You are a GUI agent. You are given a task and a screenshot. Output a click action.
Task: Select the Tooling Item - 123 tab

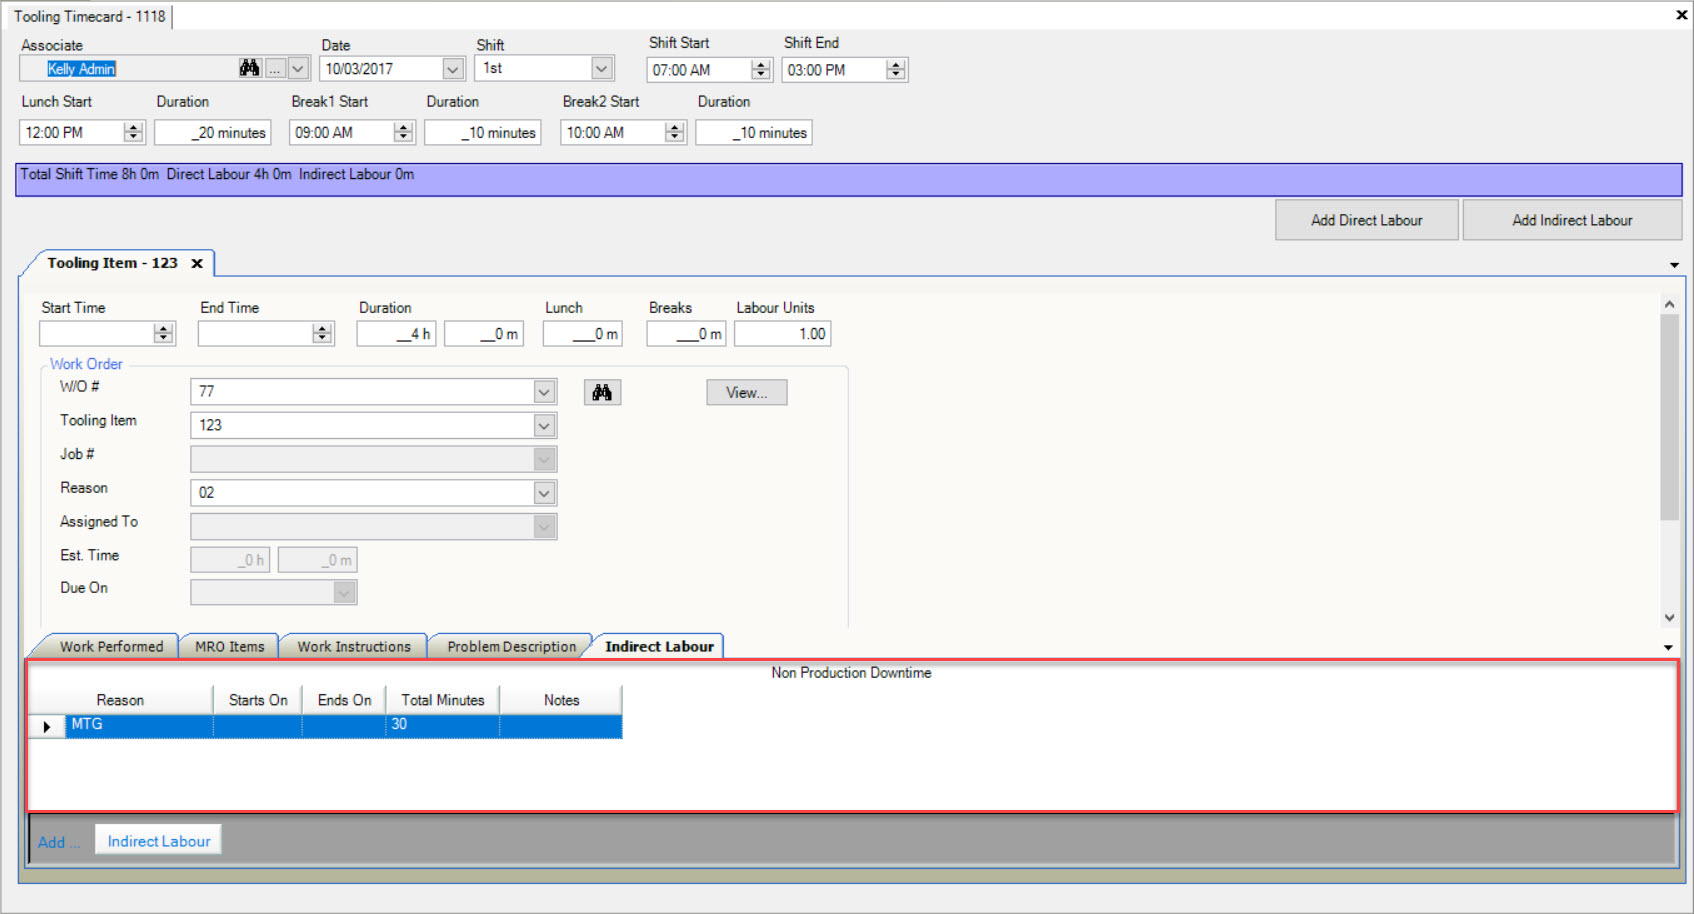click(112, 263)
